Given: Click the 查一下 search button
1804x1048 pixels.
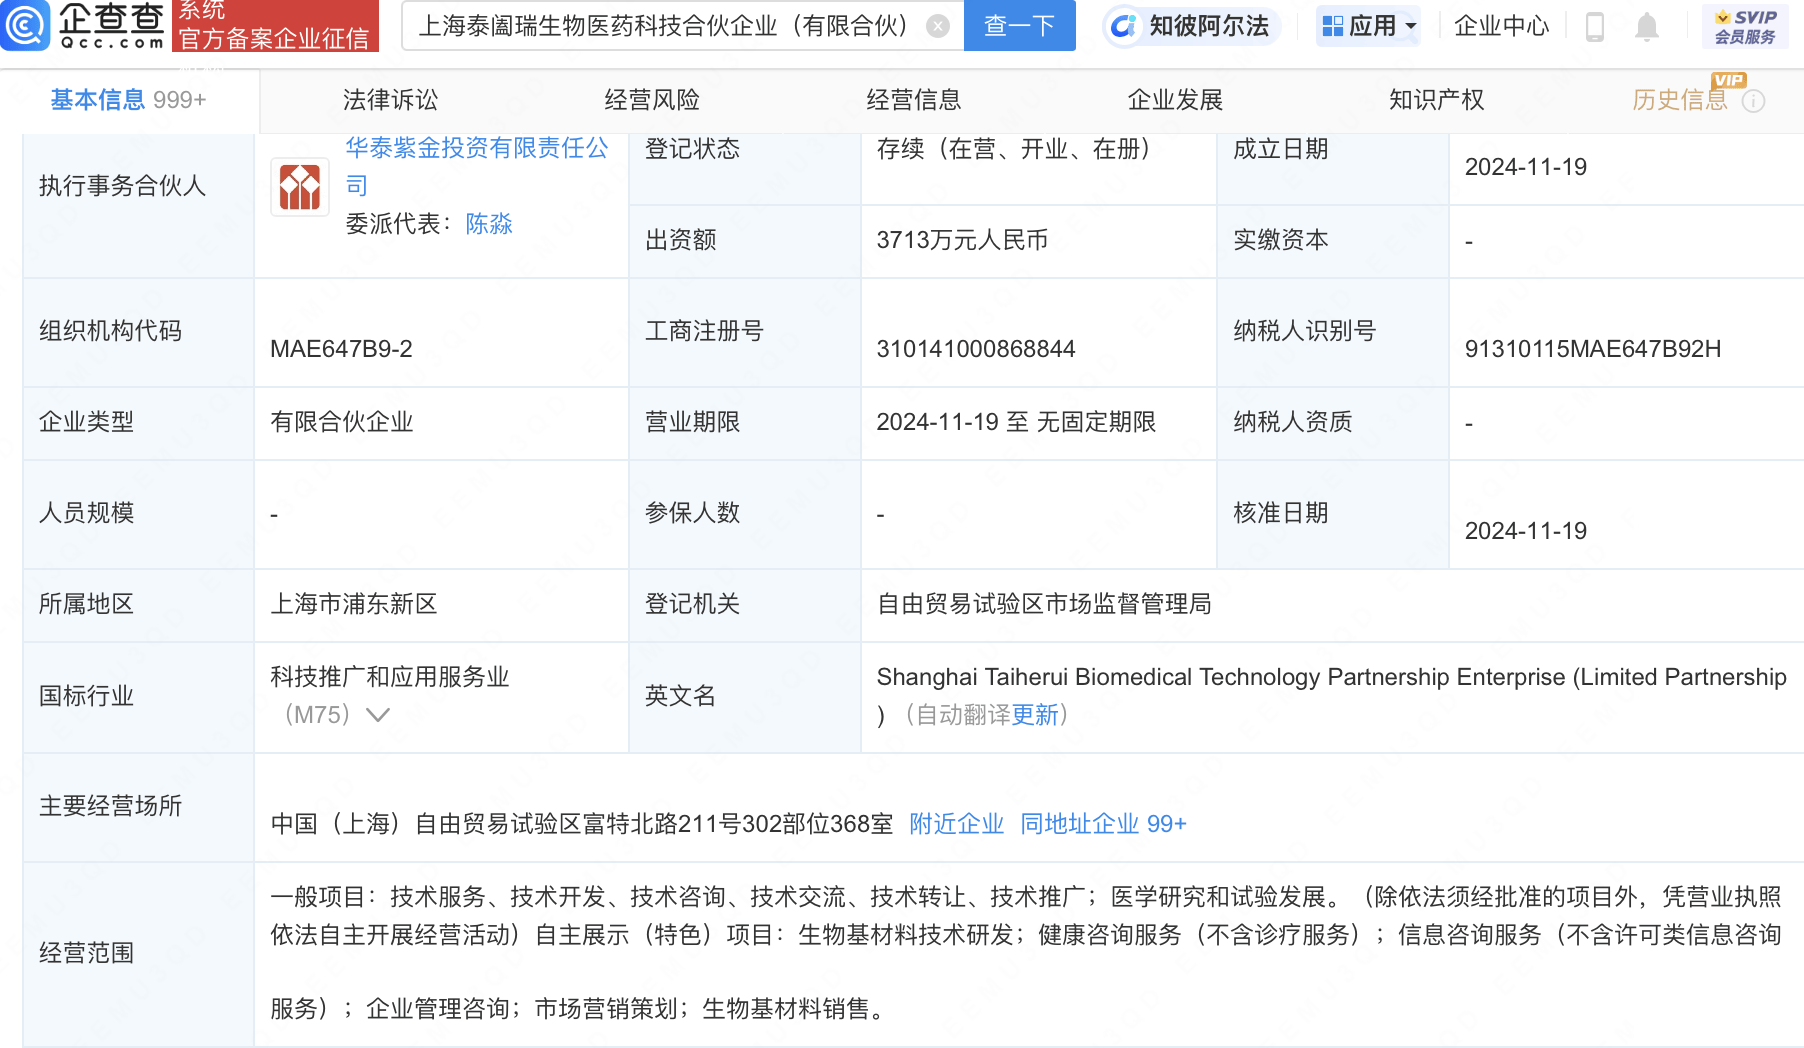Looking at the screenshot, I should coord(1019,26).
